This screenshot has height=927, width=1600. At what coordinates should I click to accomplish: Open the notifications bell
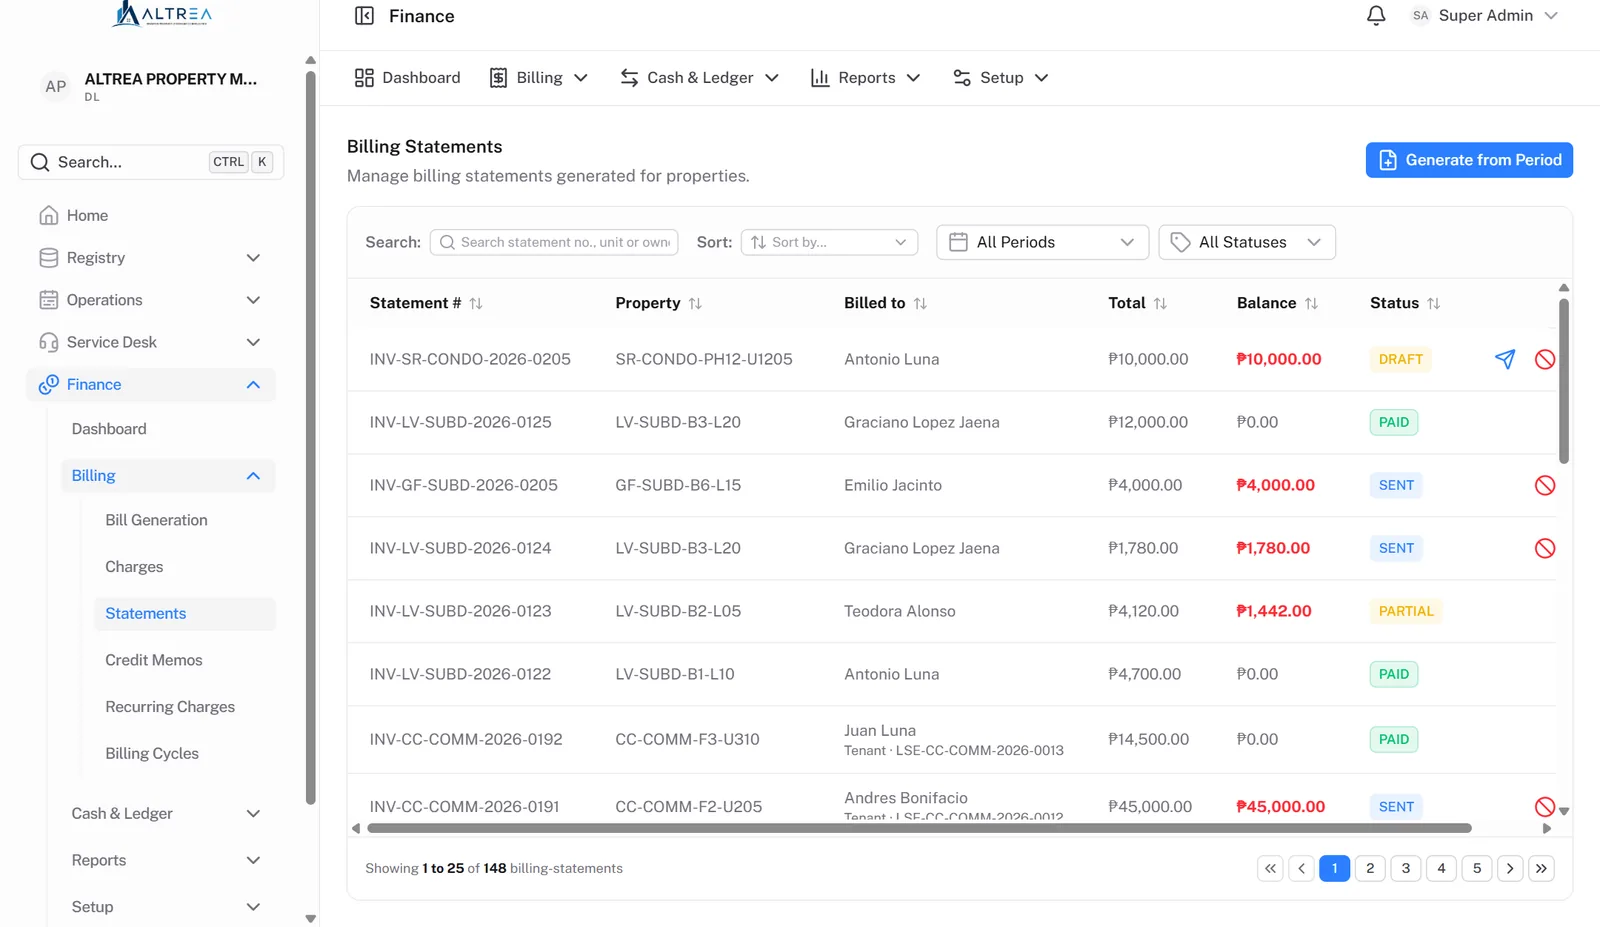point(1376,16)
